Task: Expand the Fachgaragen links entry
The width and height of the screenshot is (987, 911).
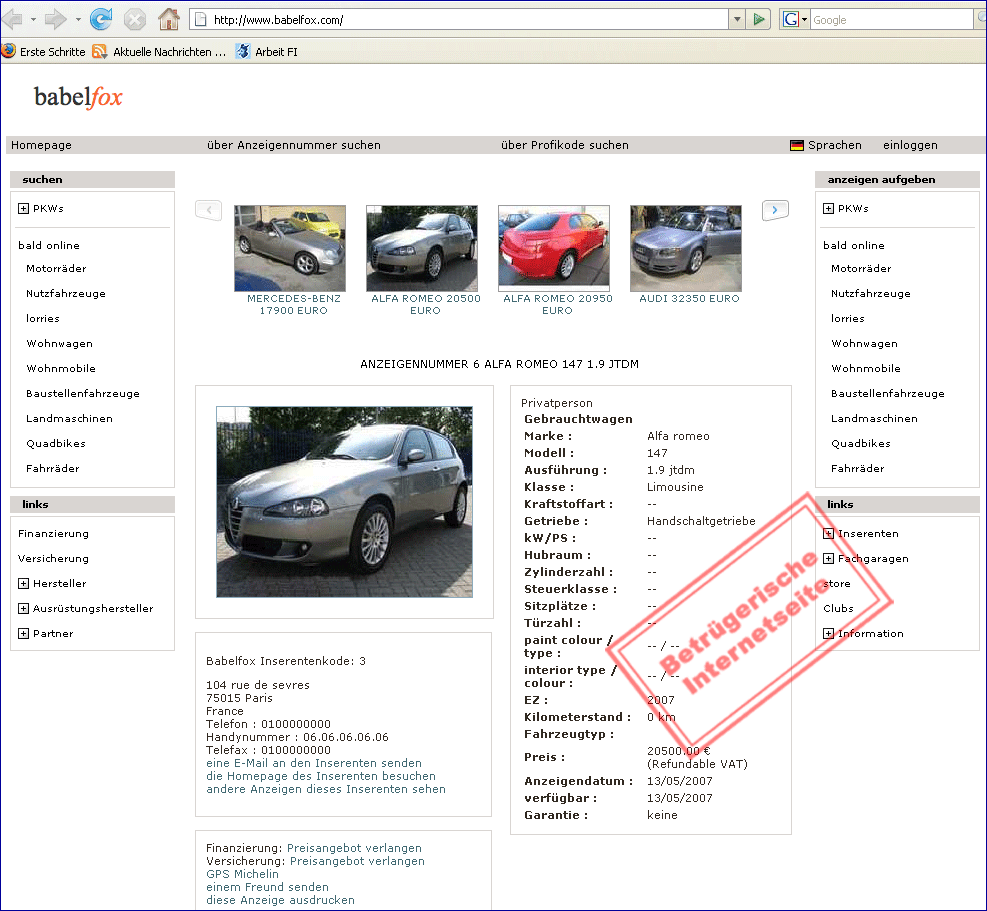Action: tap(828, 558)
